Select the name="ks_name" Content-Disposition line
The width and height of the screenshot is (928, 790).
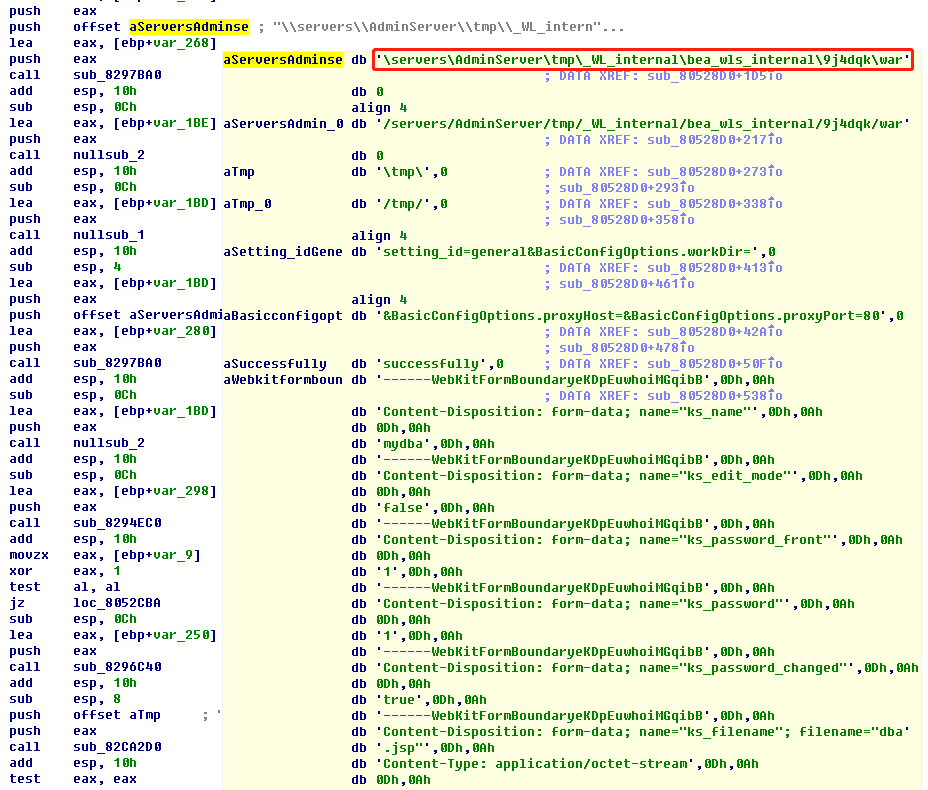[x=599, y=411]
